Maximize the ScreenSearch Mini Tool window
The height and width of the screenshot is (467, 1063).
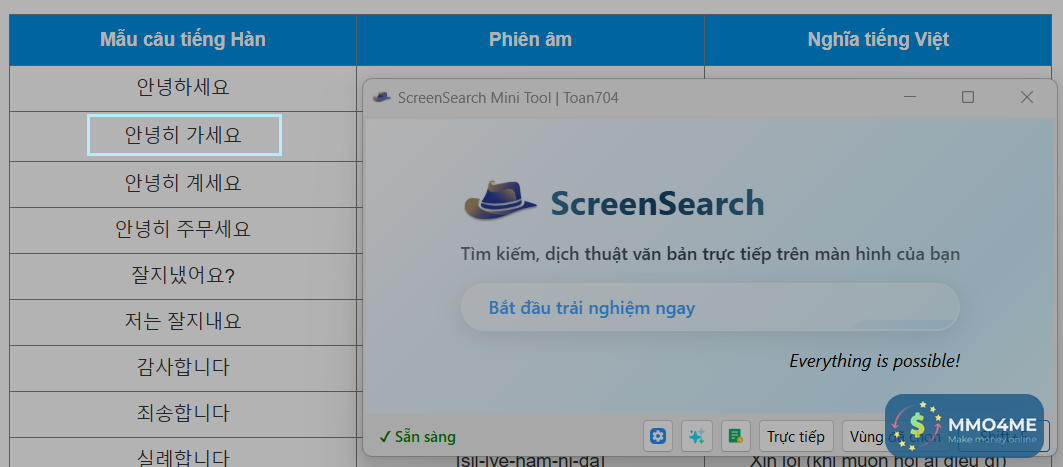click(968, 98)
